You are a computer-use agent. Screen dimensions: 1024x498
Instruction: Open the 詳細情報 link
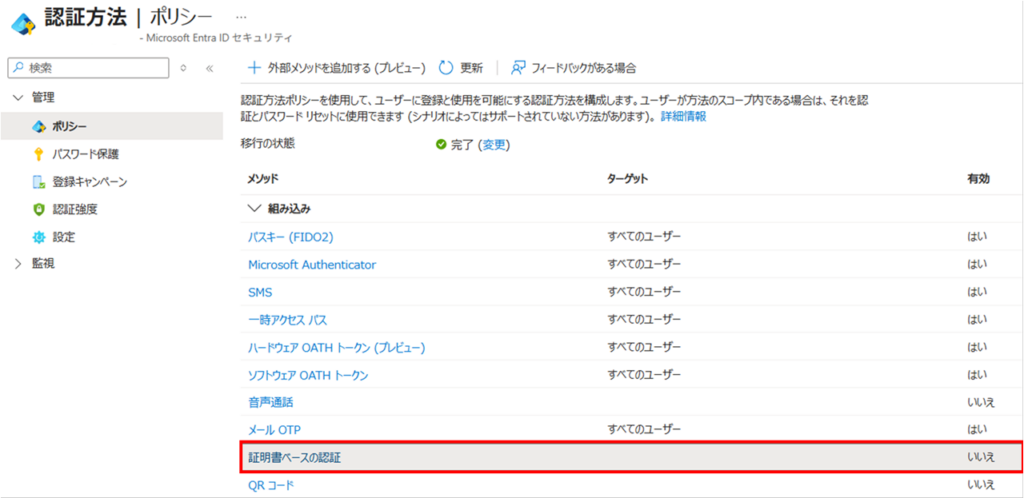click(682, 117)
